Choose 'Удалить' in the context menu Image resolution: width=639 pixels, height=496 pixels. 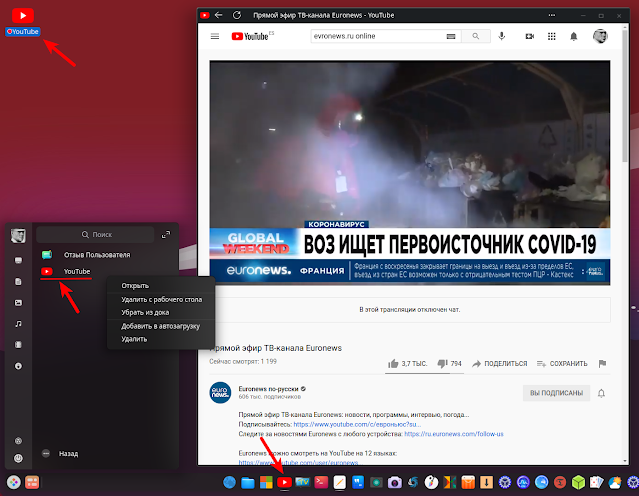click(x=134, y=339)
